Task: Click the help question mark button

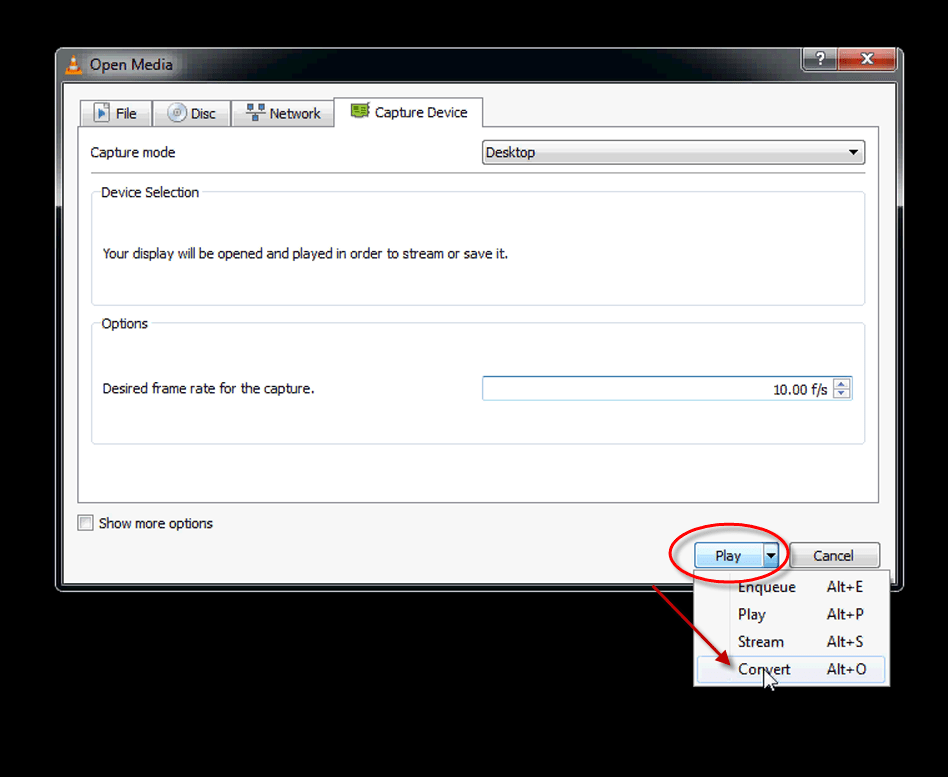Action: coord(820,59)
